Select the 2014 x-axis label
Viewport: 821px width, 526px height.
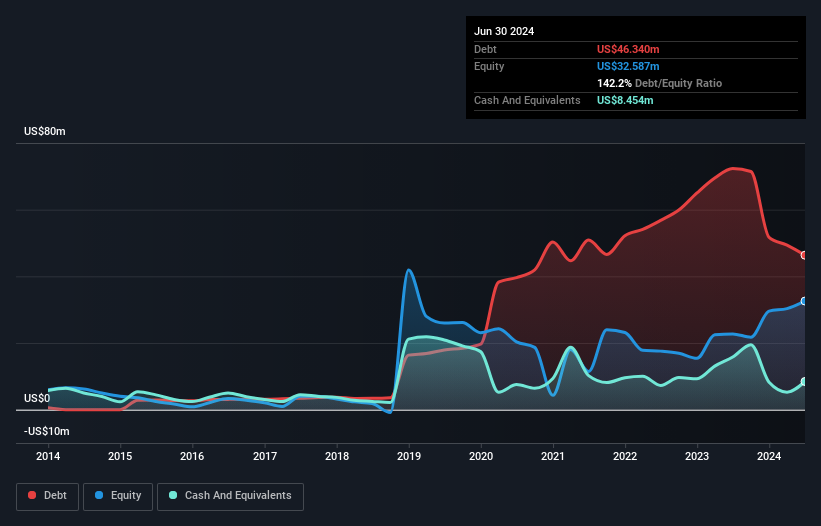pyautogui.click(x=48, y=456)
